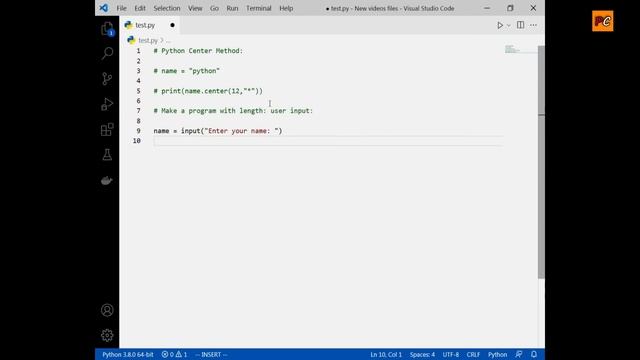Viewport: 640px width, 360px height.
Task: Click Ln 10, Col 1 status item
Action: [386, 354]
